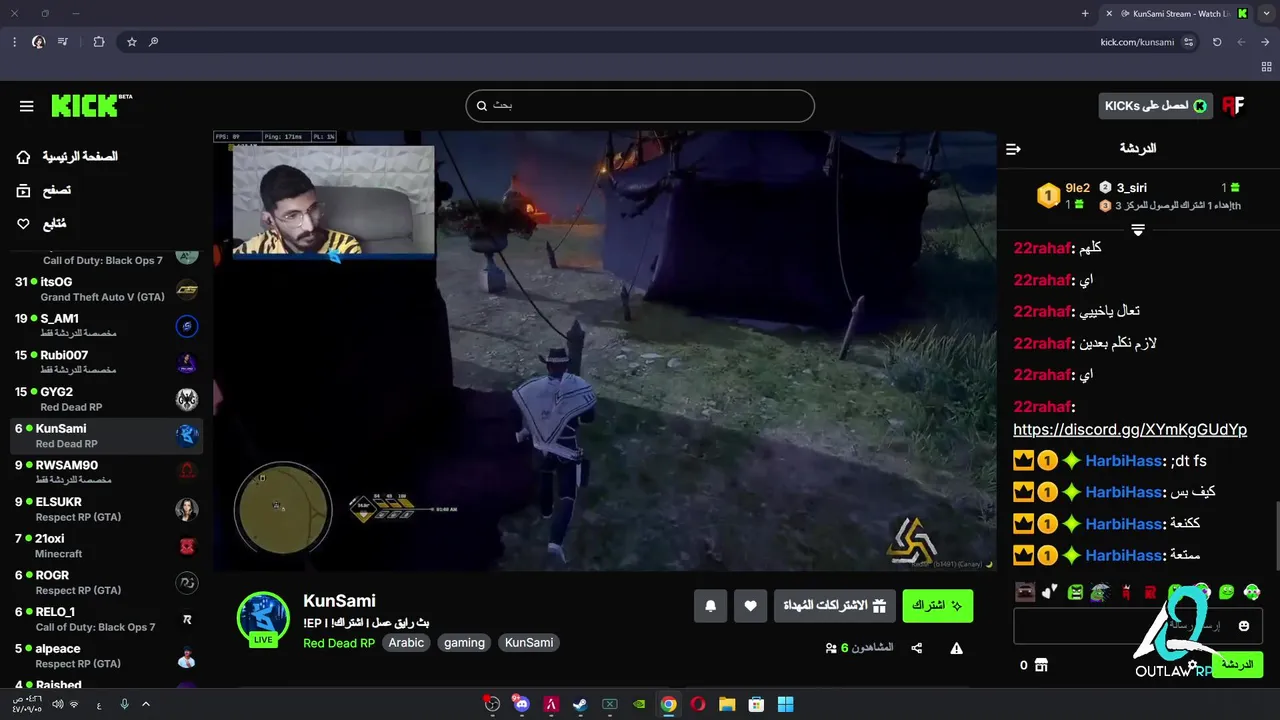Click the Arabic tag
Screen dimensions: 1280x720
pos(406,643)
